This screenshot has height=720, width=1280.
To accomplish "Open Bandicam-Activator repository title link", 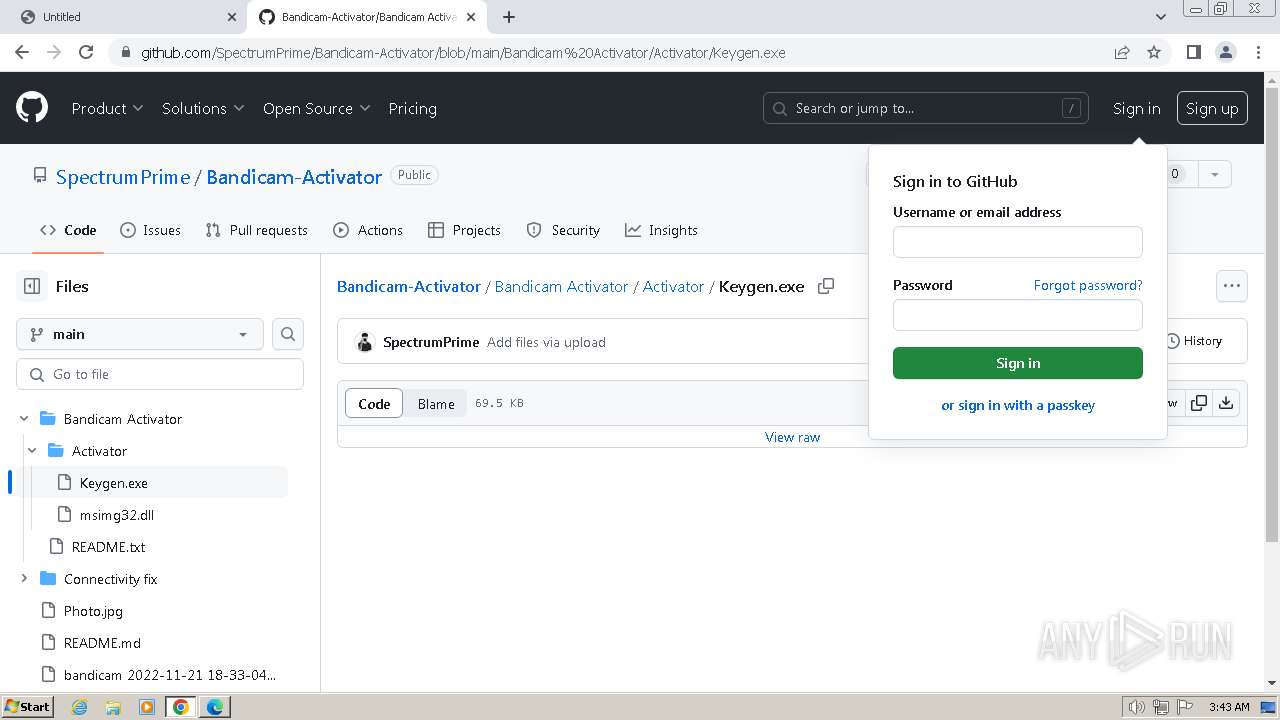I will pos(294,177).
